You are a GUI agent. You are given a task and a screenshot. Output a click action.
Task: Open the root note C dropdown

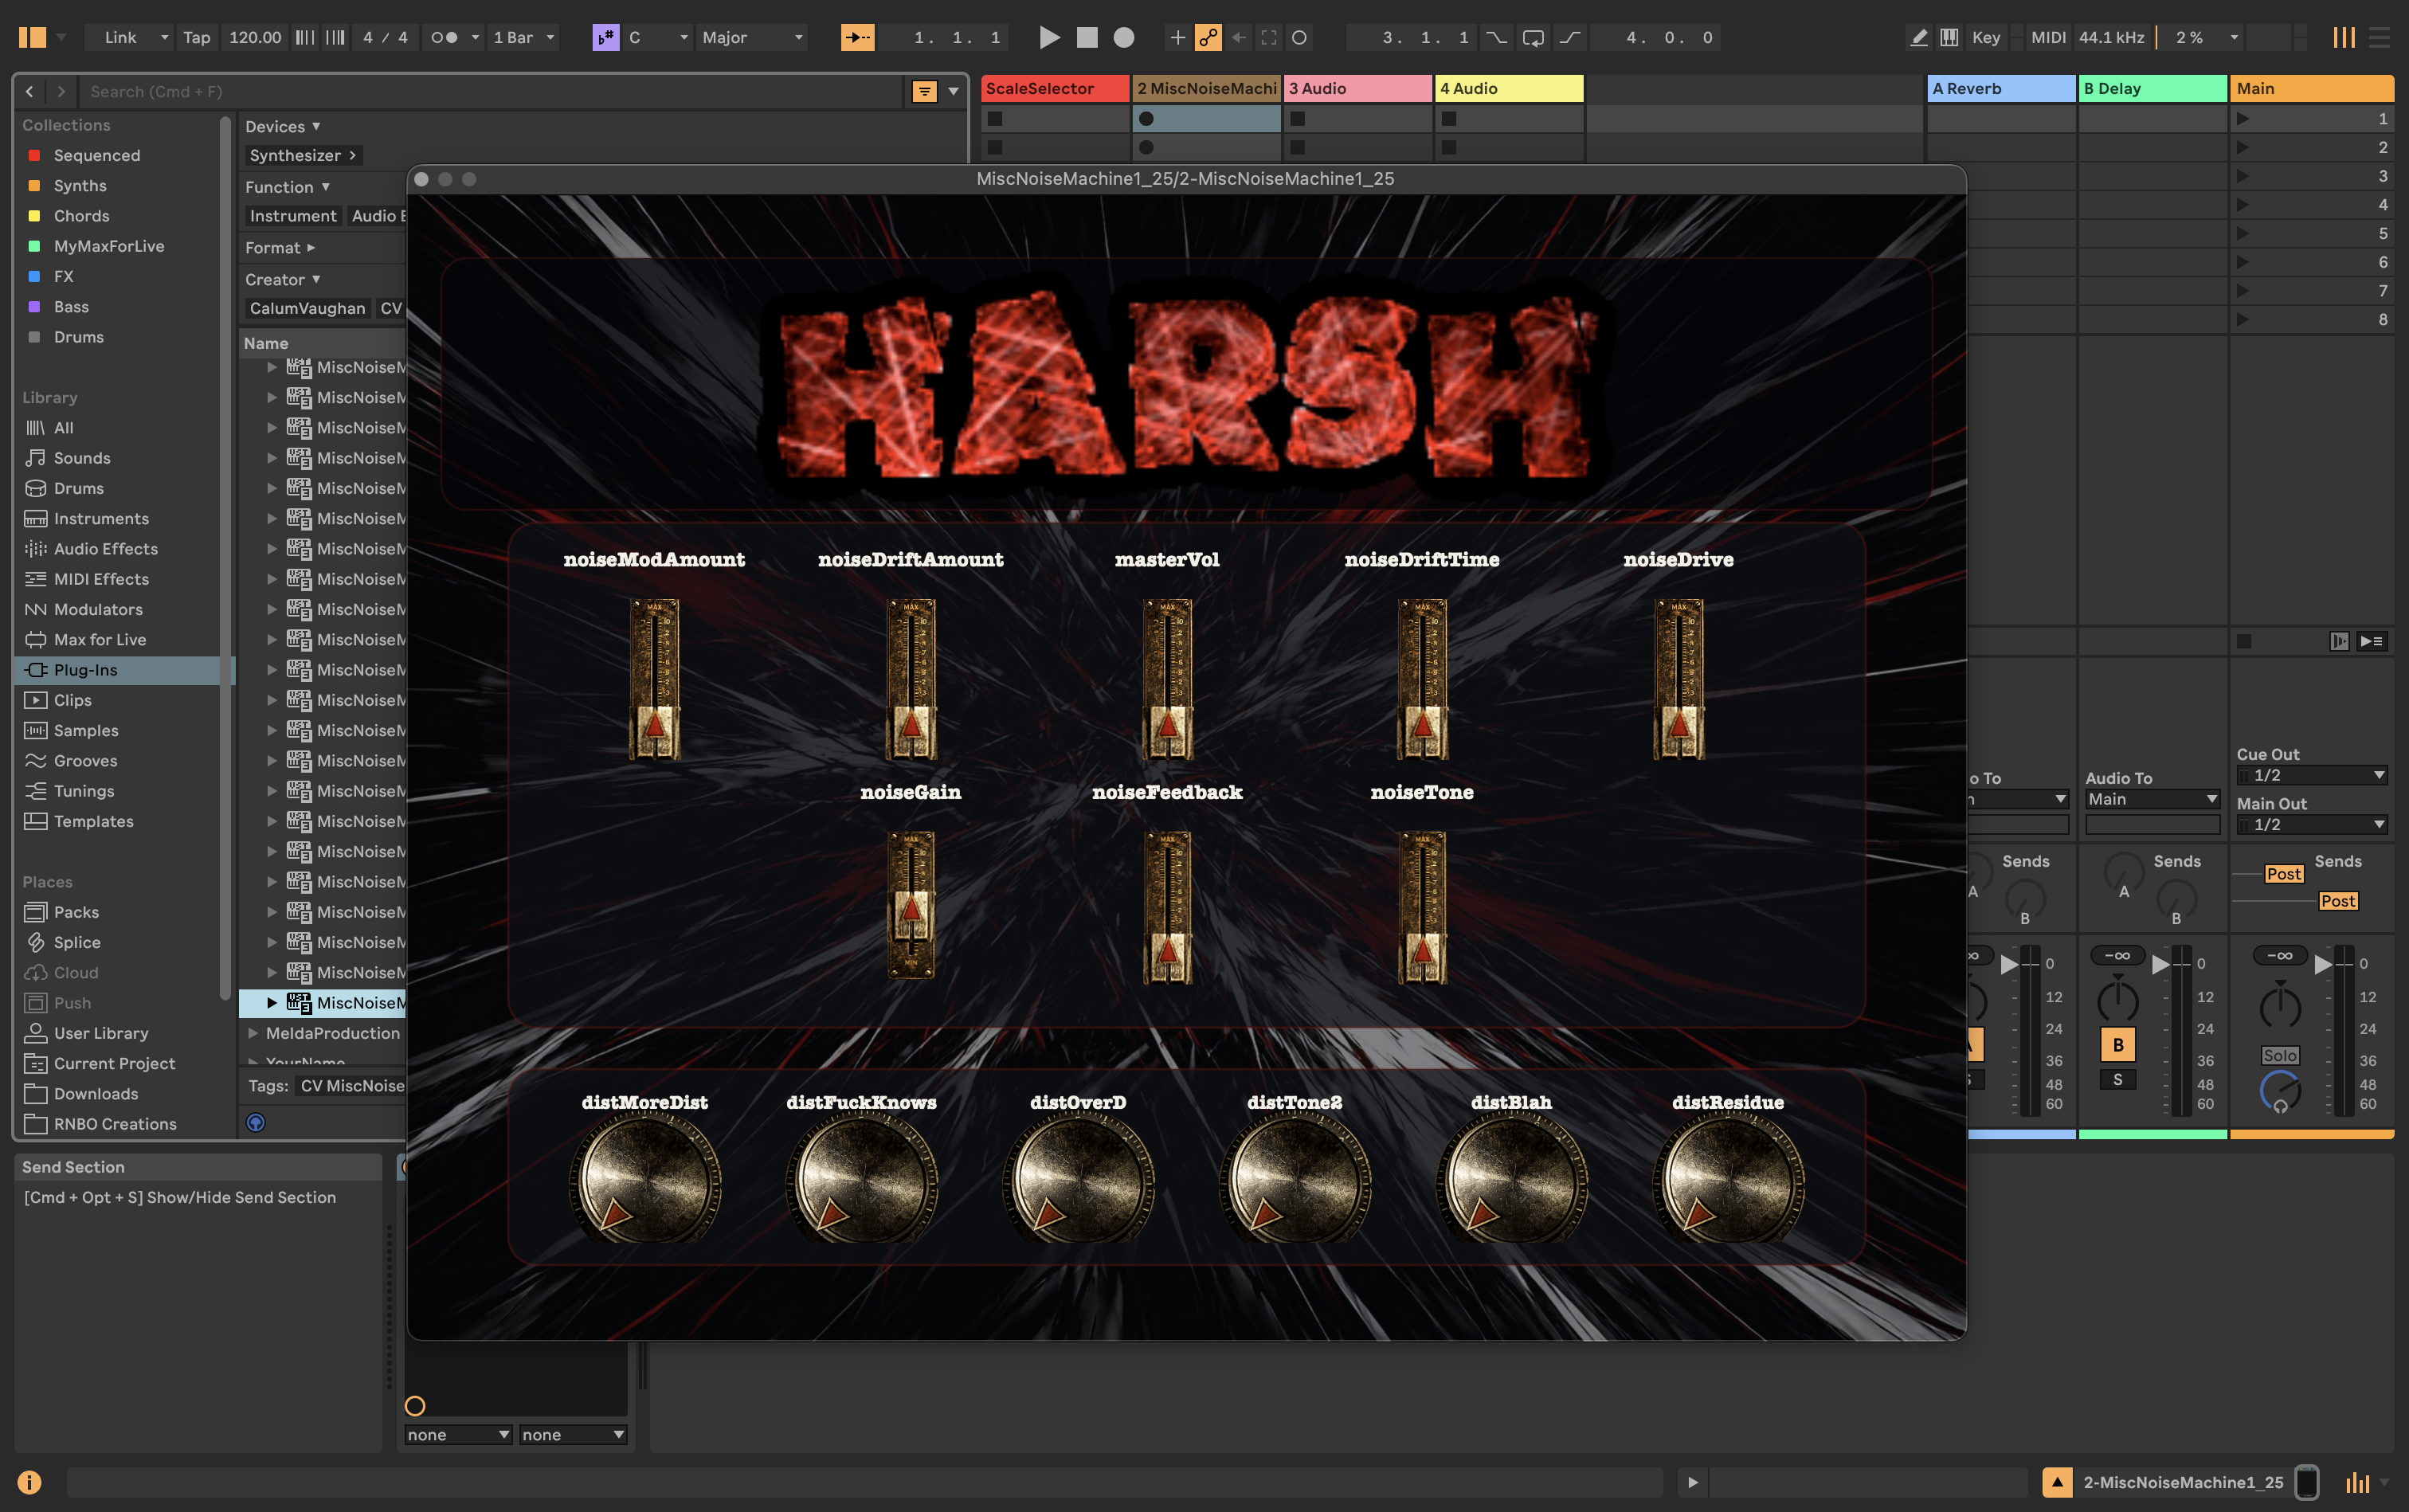pyautogui.click(x=657, y=37)
